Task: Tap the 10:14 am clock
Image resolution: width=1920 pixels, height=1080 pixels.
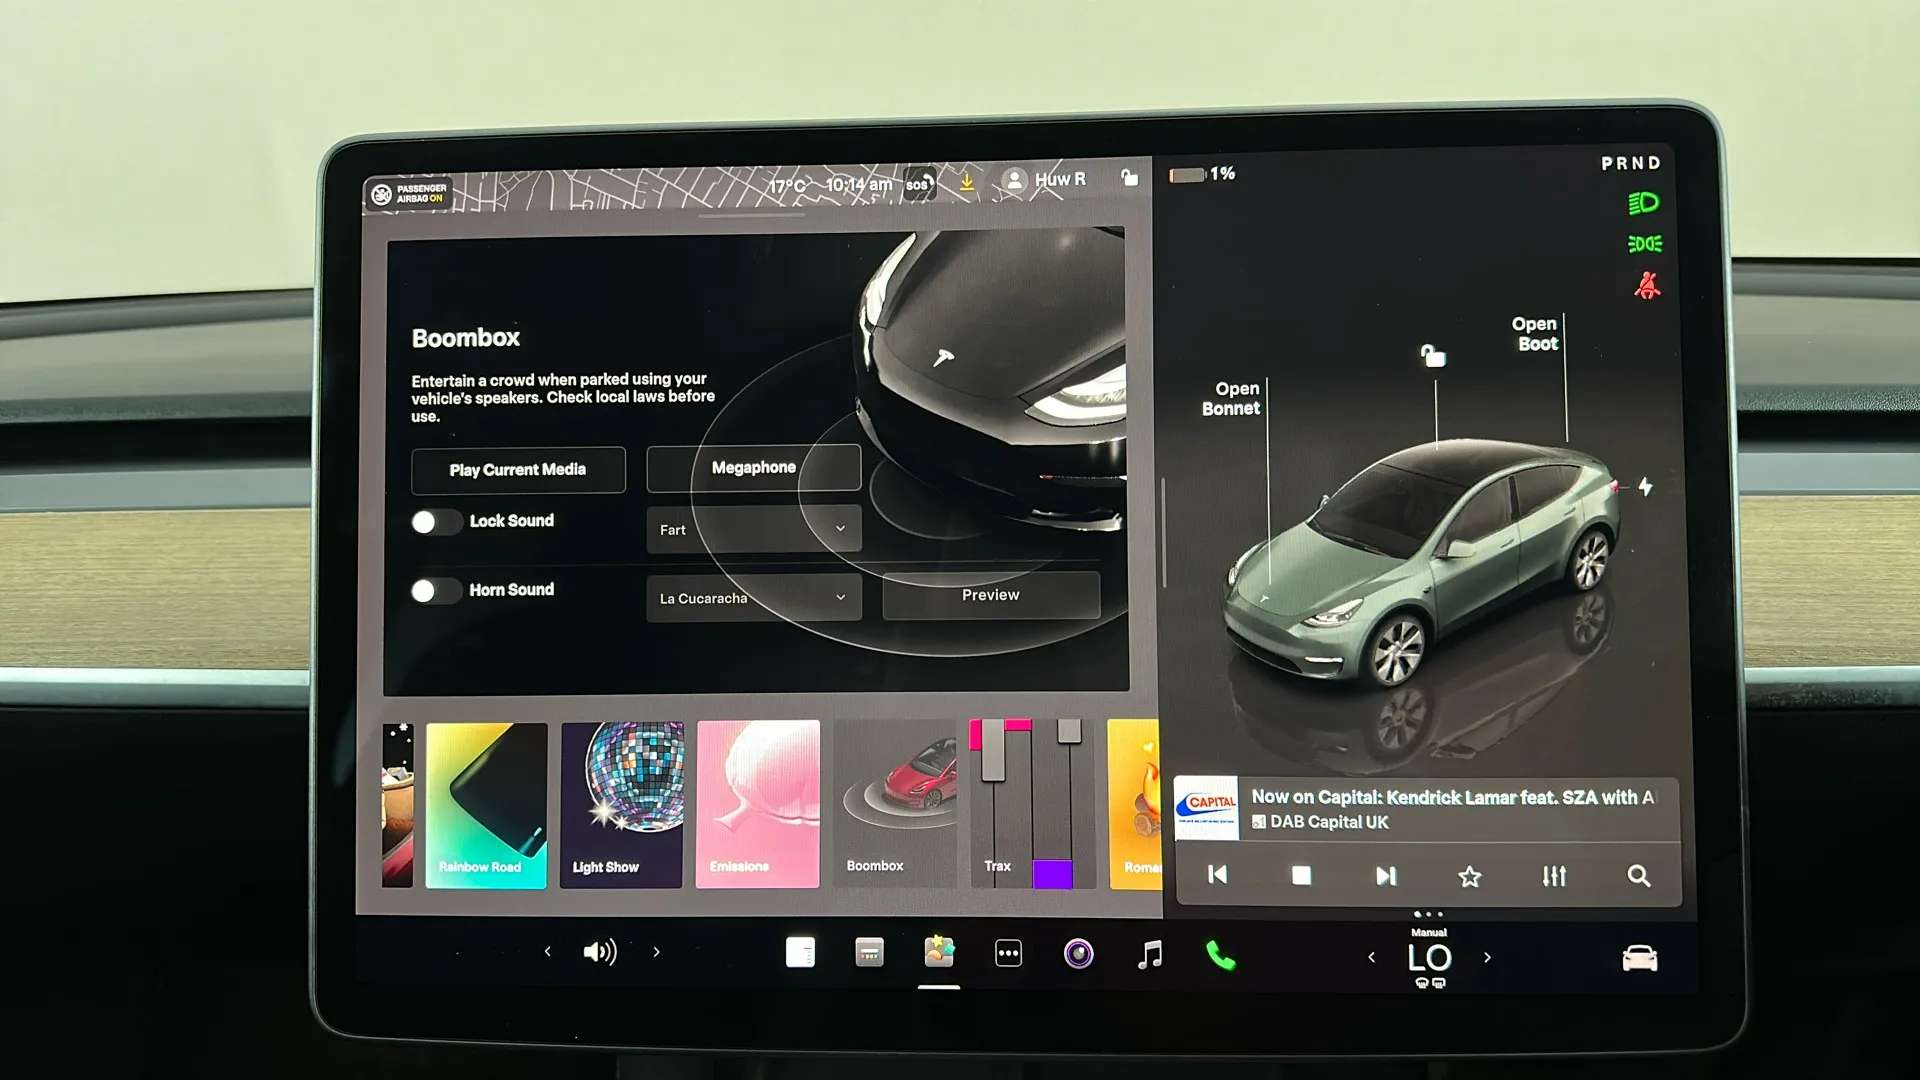Action: 858,185
